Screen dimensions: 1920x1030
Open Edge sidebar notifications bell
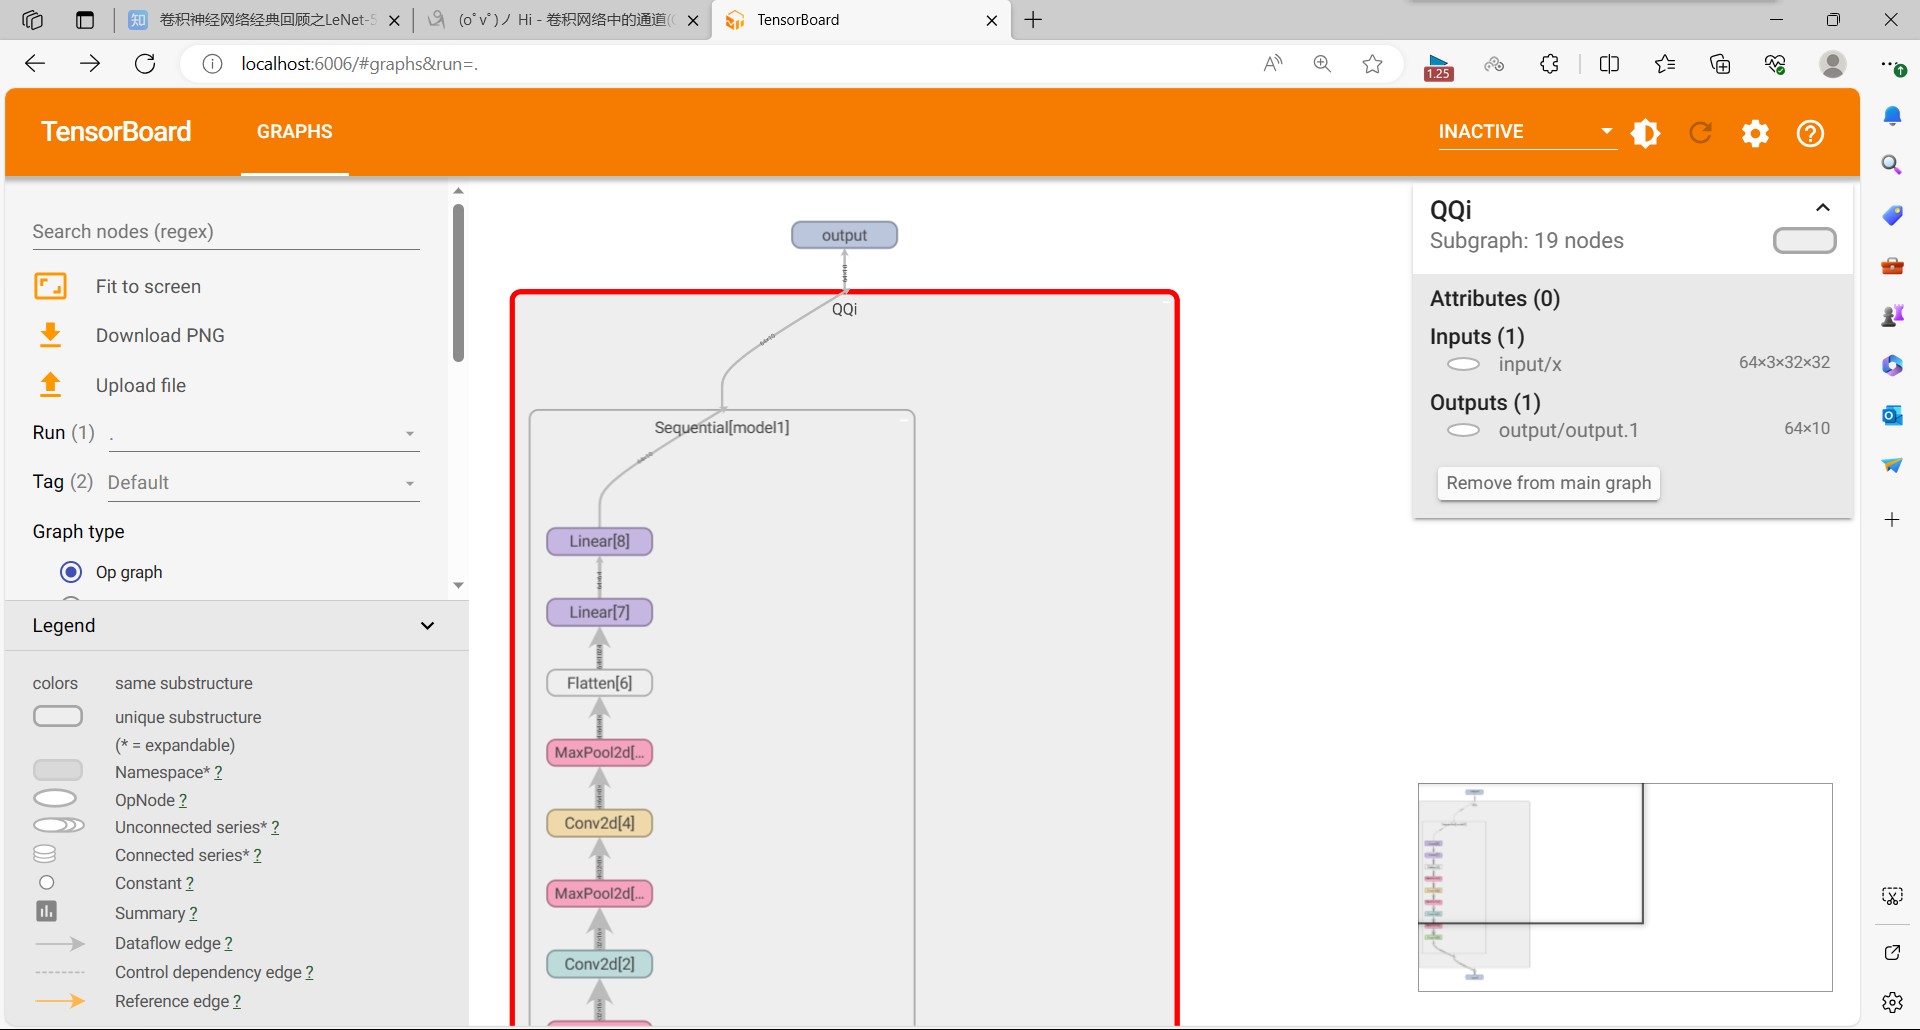1892,116
